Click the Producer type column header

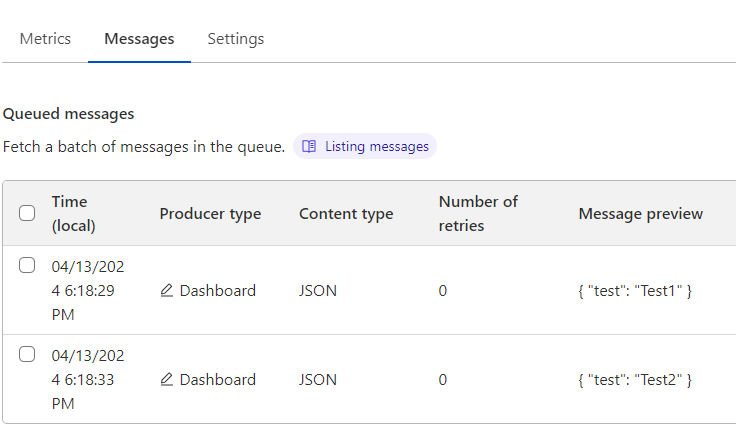[210, 214]
